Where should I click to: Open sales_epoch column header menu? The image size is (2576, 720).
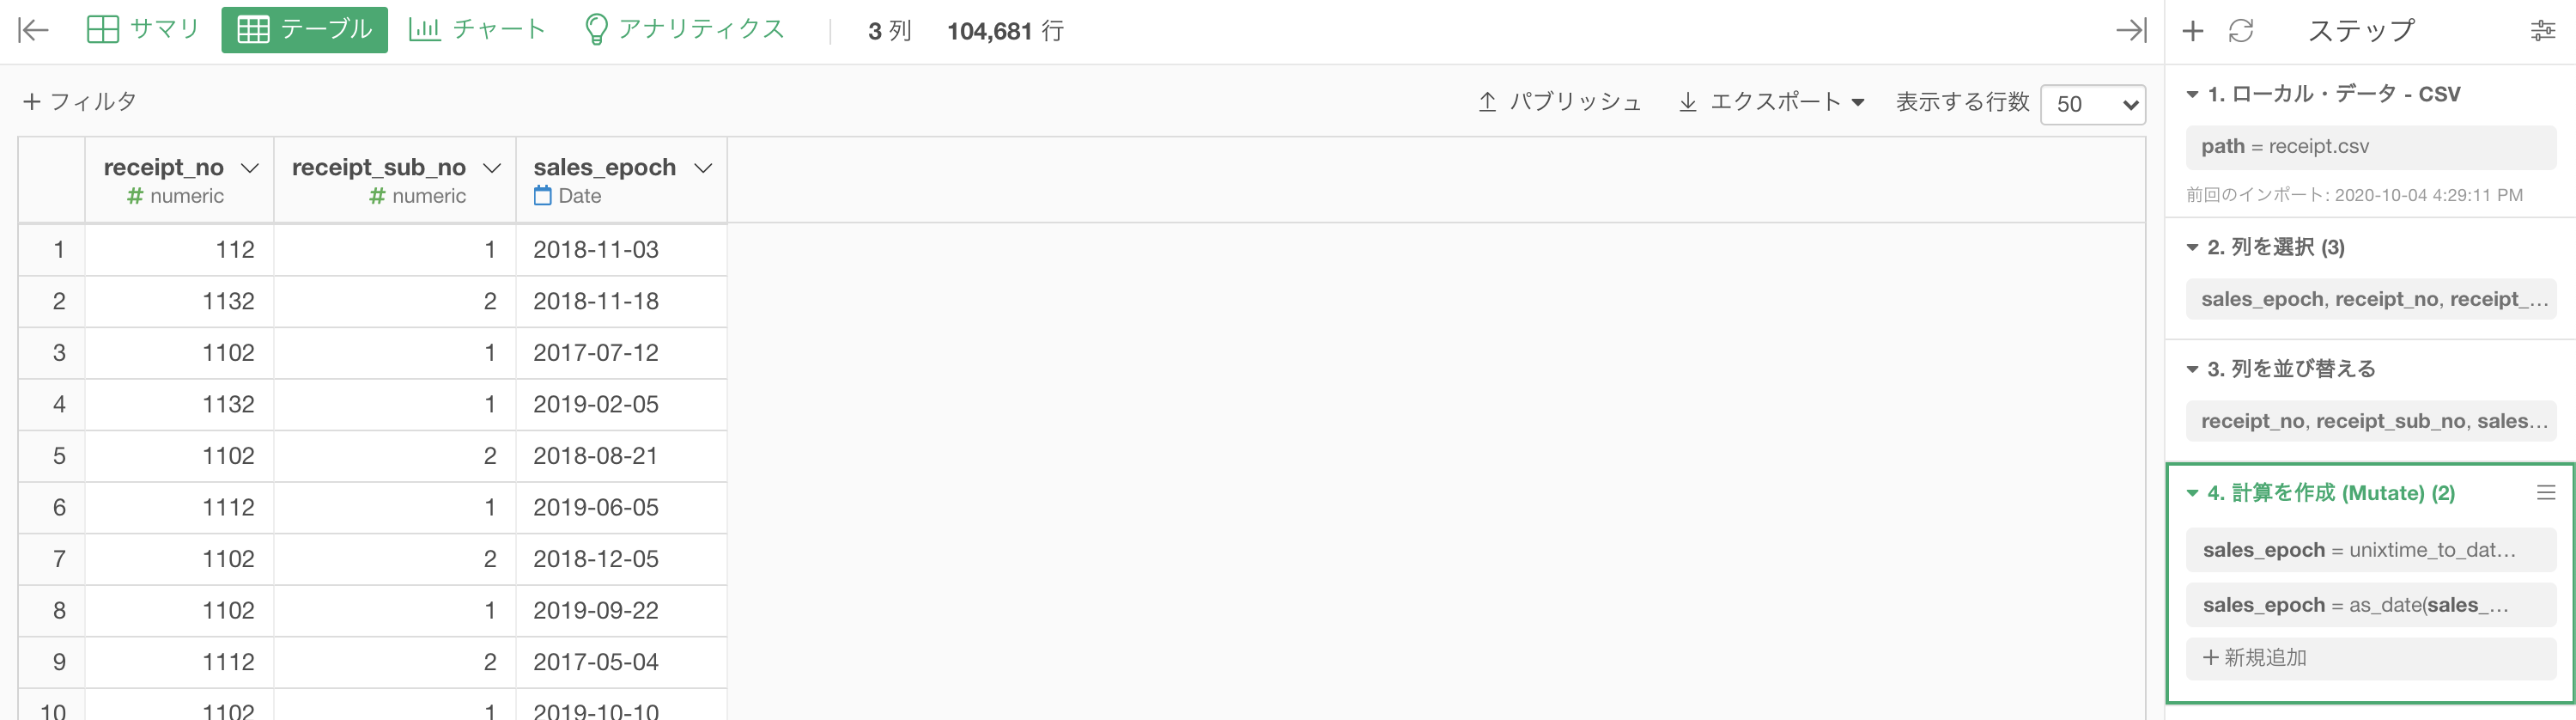703,168
